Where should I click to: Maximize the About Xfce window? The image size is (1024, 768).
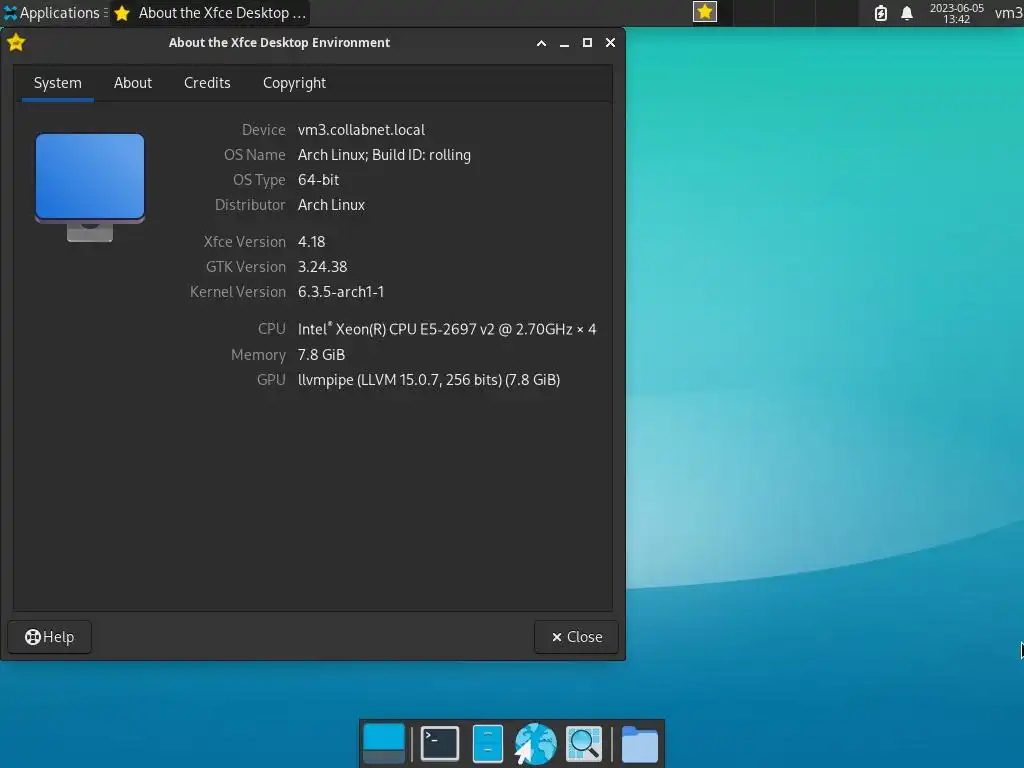coord(587,42)
